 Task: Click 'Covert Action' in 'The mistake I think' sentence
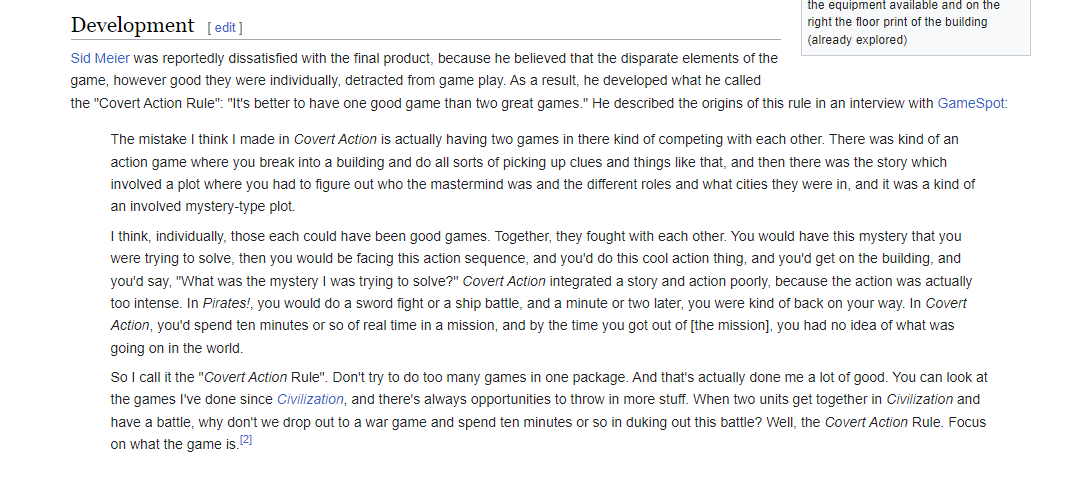click(x=335, y=139)
